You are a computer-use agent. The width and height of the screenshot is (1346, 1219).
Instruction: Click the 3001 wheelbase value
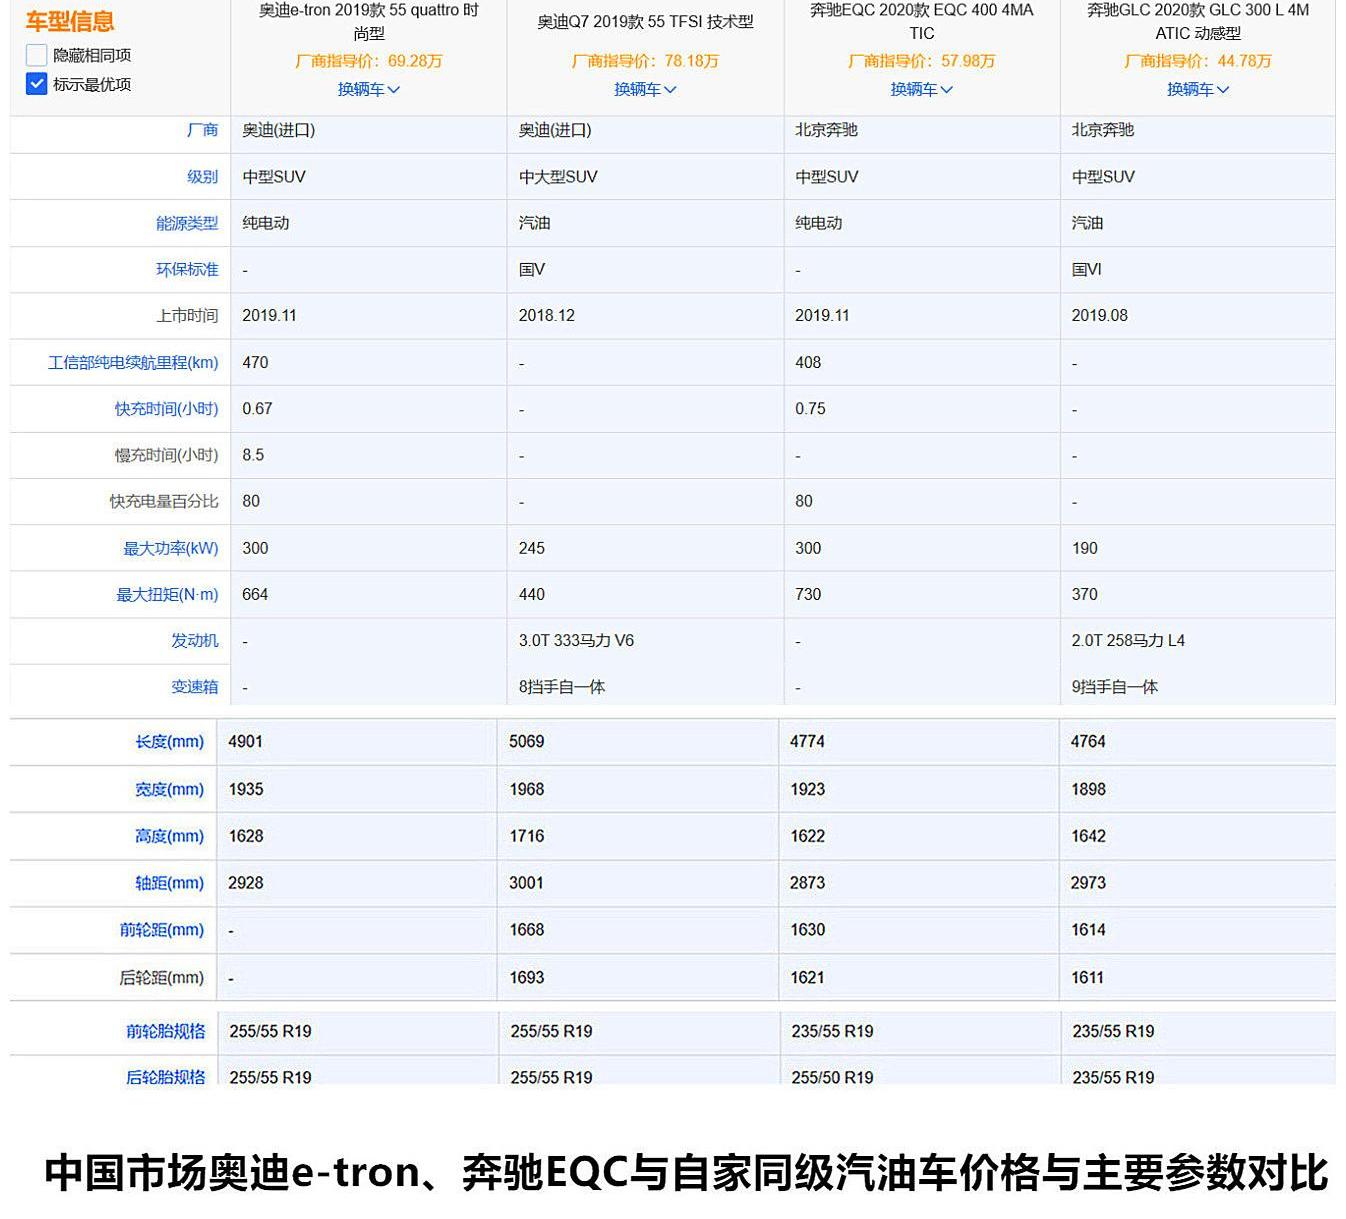click(x=526, y=883)
